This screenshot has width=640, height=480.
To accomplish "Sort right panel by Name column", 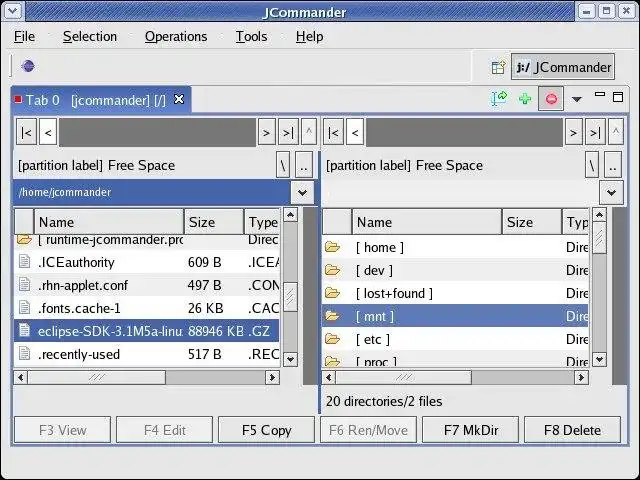I will [427, 222].
